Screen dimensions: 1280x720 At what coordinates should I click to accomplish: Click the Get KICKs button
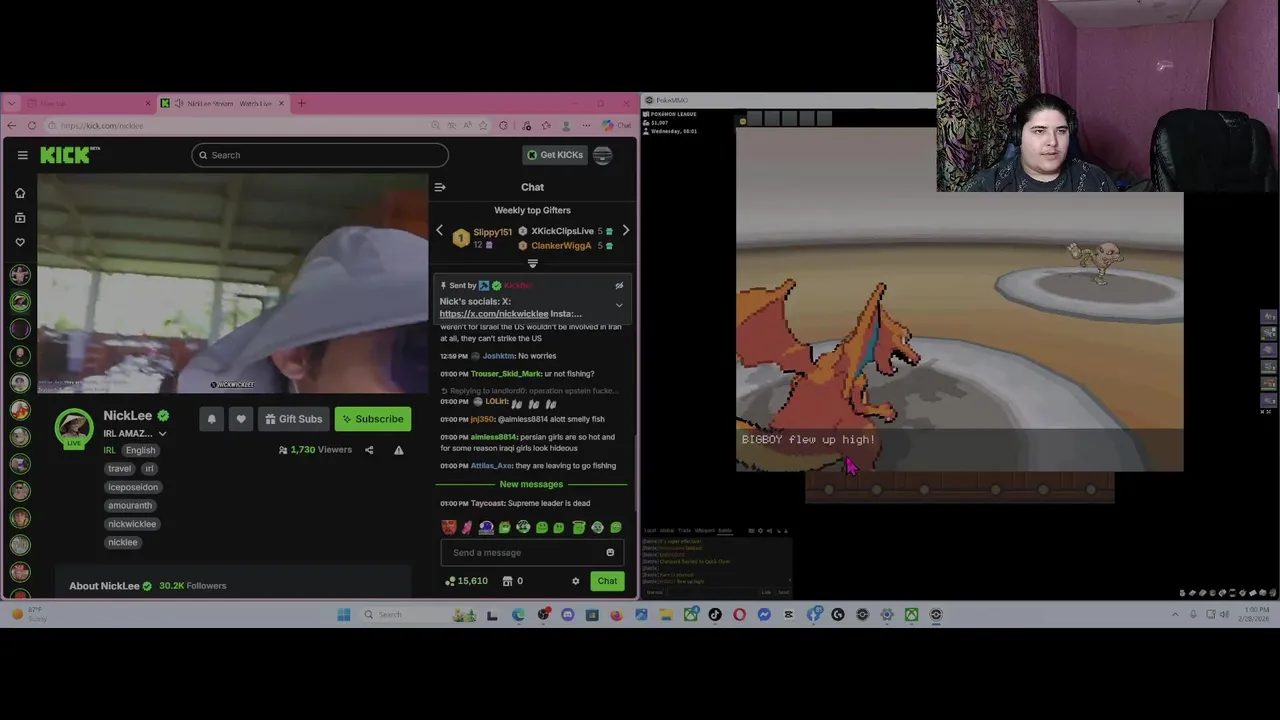pos(555,155)
